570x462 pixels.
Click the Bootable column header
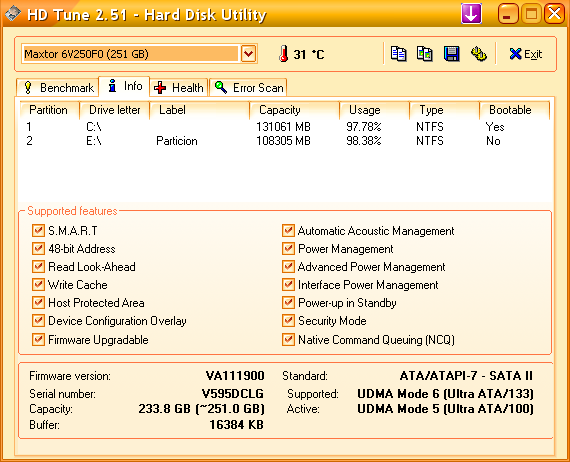[514, 110]
